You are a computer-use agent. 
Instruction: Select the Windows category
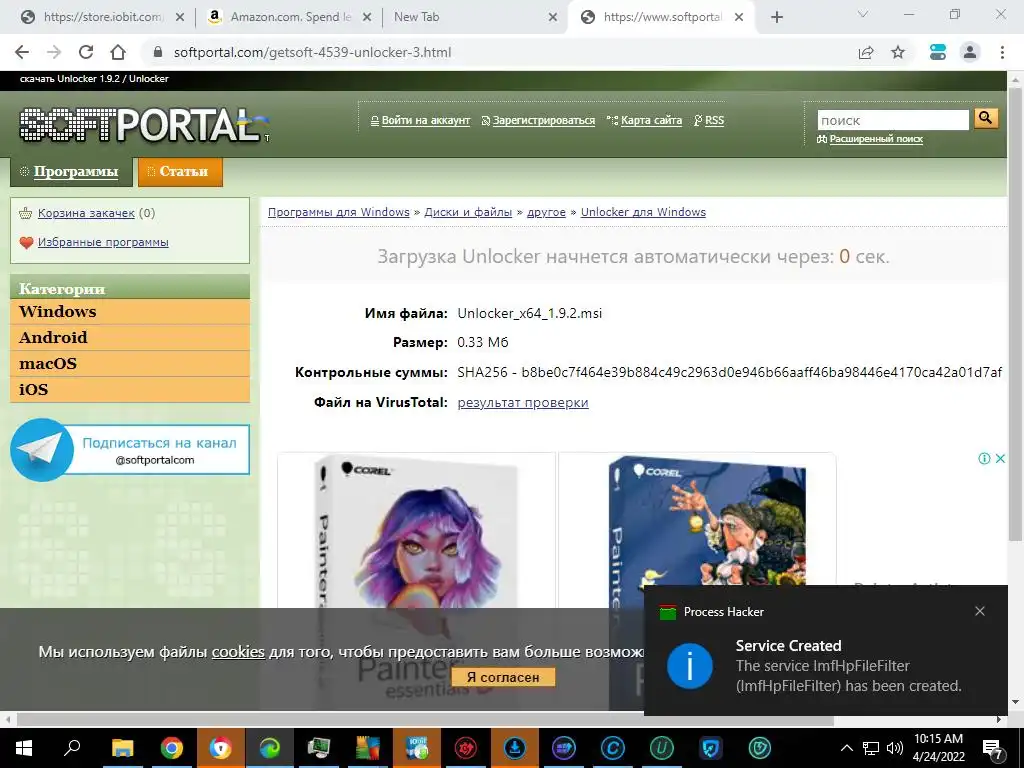point(130,312)
